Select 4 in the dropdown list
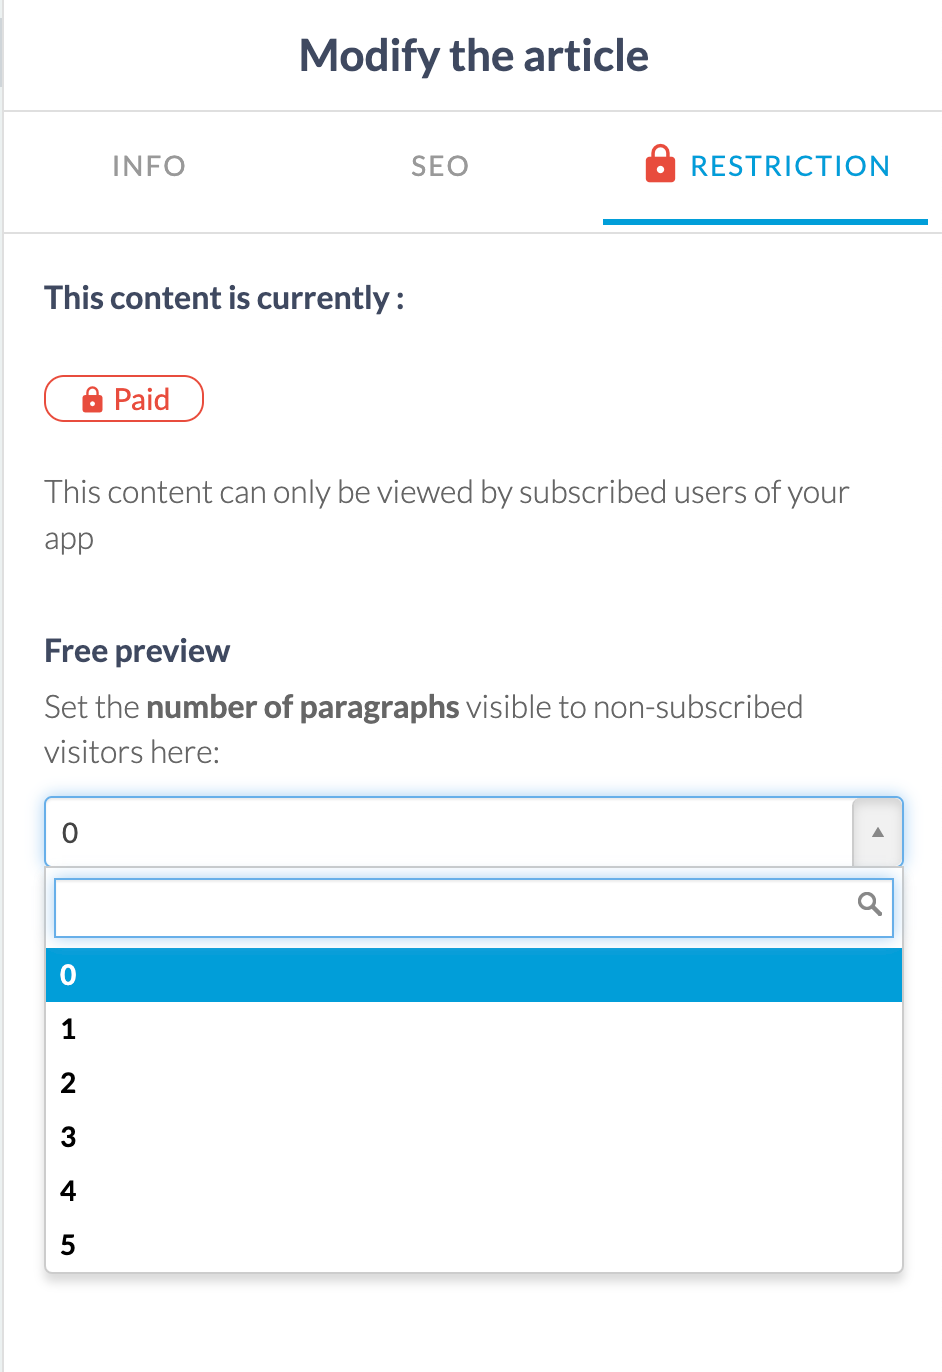Image resolution: width=942 pixels, height=1372 pixels. (x=474, y=1191)
